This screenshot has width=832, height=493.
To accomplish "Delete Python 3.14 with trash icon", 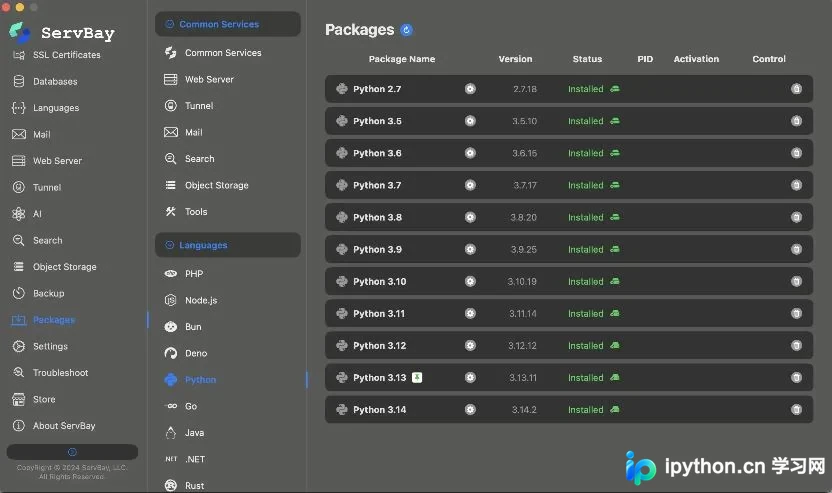I will 796,410.
